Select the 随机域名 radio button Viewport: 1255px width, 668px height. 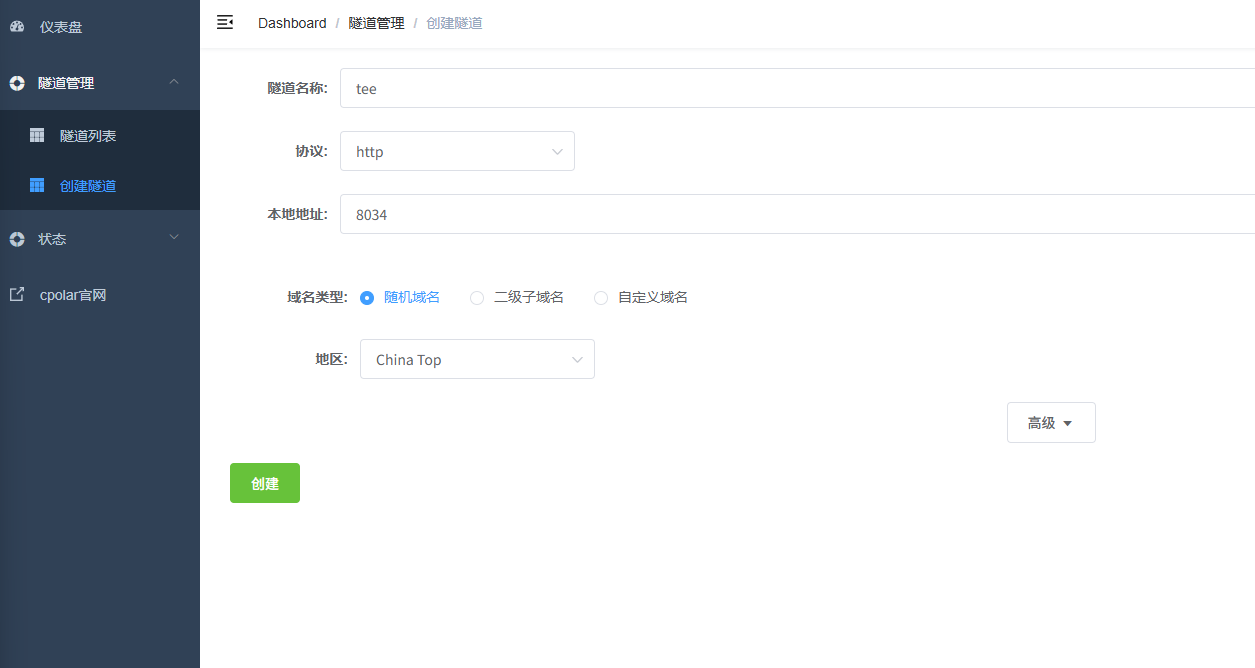pyautogui.click(x=367, y=297)
